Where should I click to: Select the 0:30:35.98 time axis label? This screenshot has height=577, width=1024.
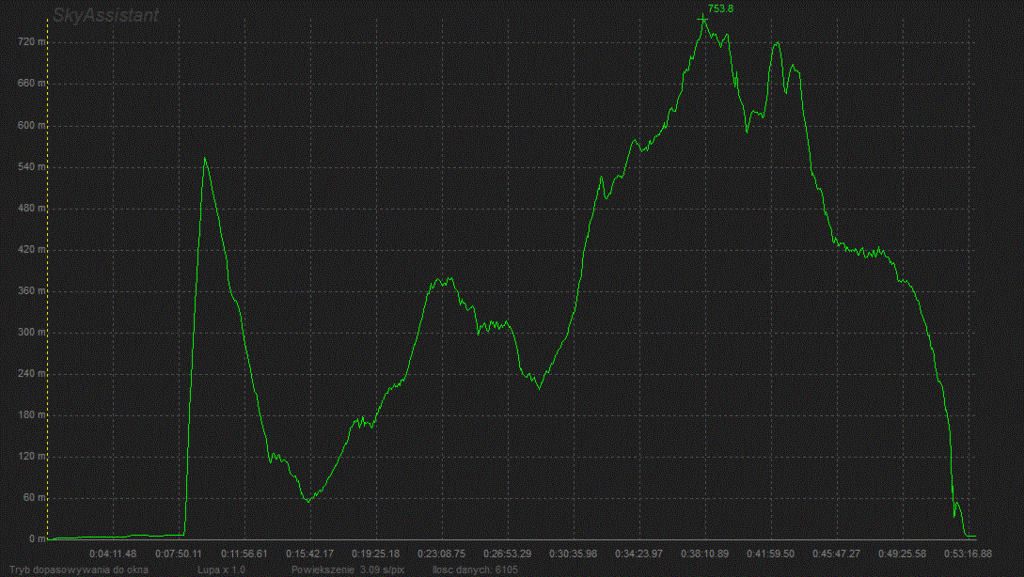pyautogui.click(x=572, y=552)
